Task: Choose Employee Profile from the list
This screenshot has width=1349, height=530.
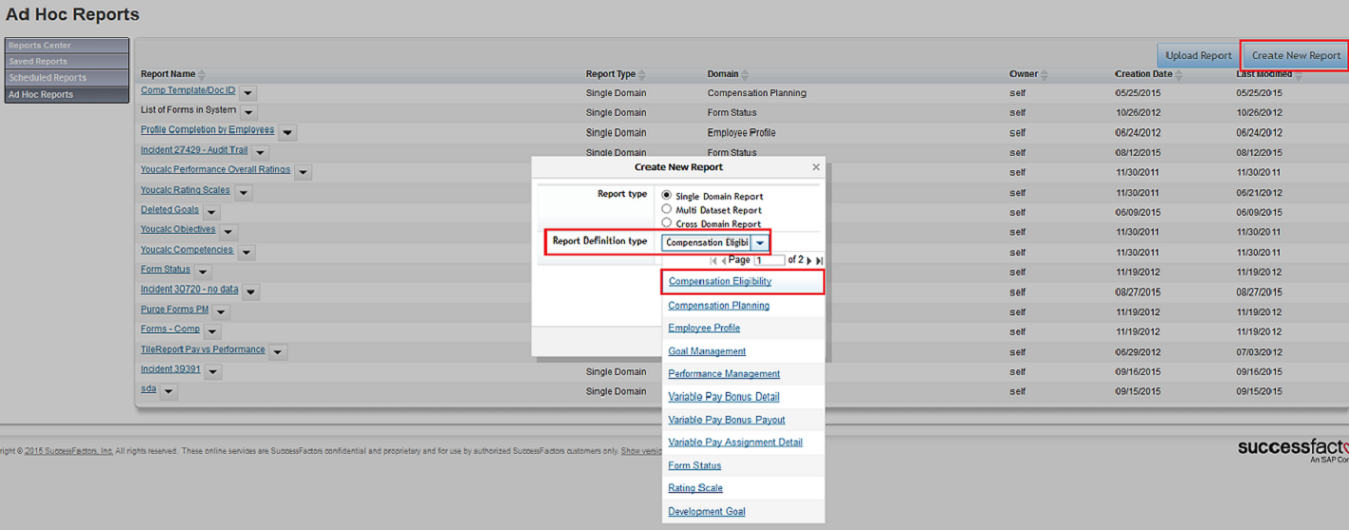Action: click(x=704, y=328)
